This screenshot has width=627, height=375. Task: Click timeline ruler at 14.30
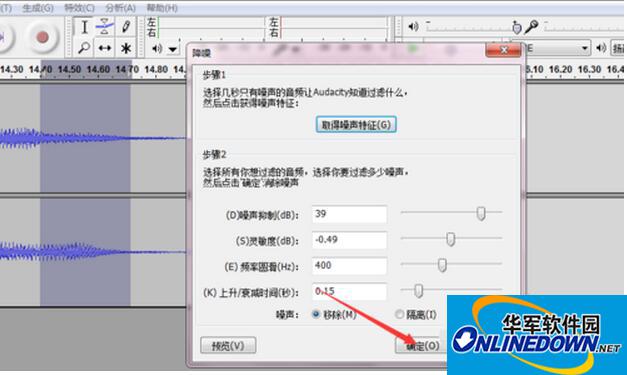(12, 70)
